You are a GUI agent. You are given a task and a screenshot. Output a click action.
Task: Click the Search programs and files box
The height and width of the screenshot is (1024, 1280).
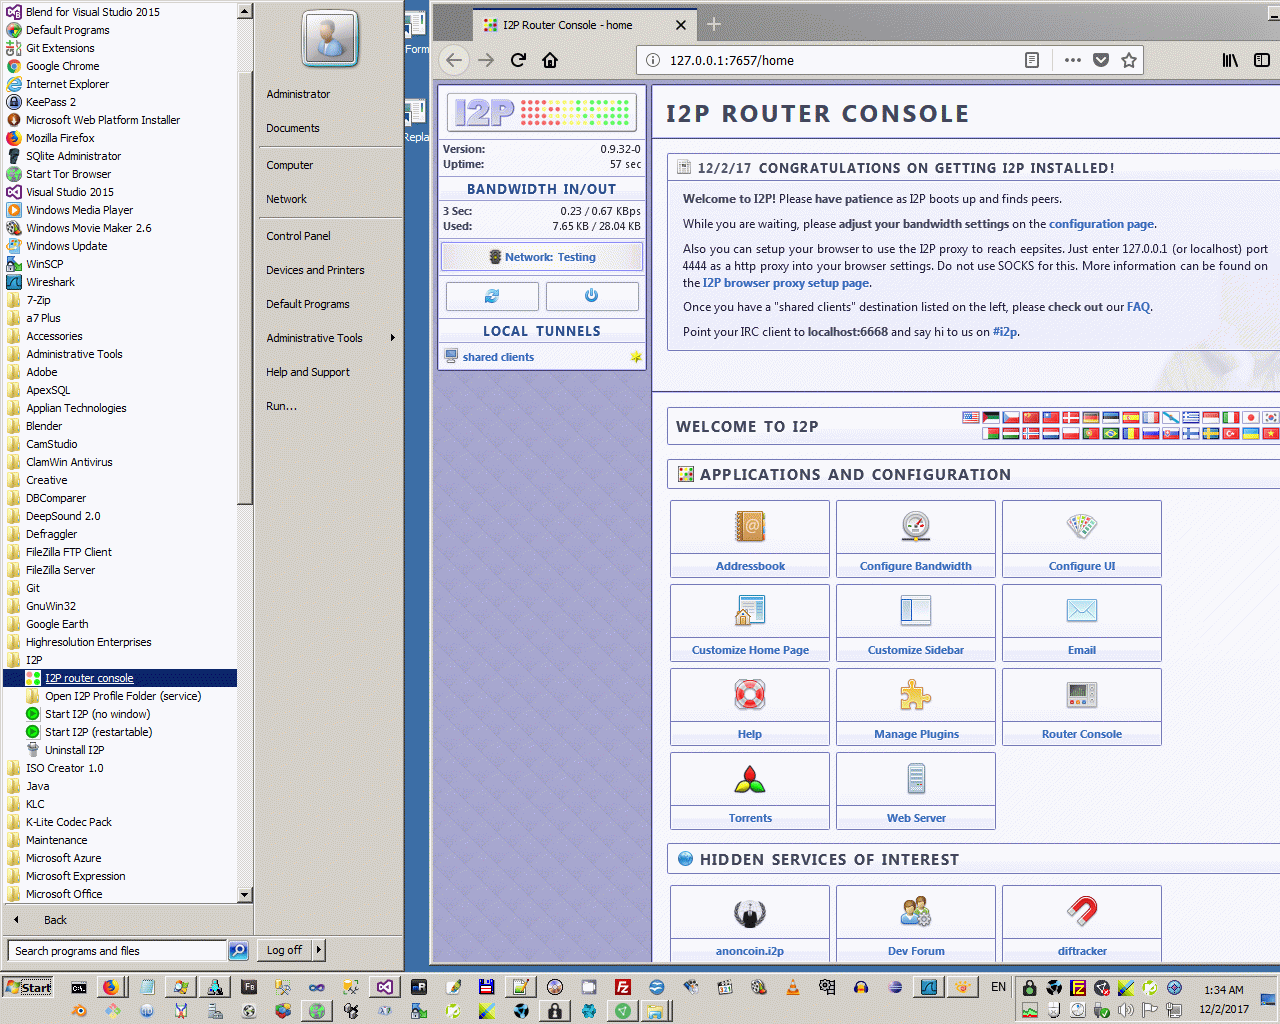coord(117,951)
